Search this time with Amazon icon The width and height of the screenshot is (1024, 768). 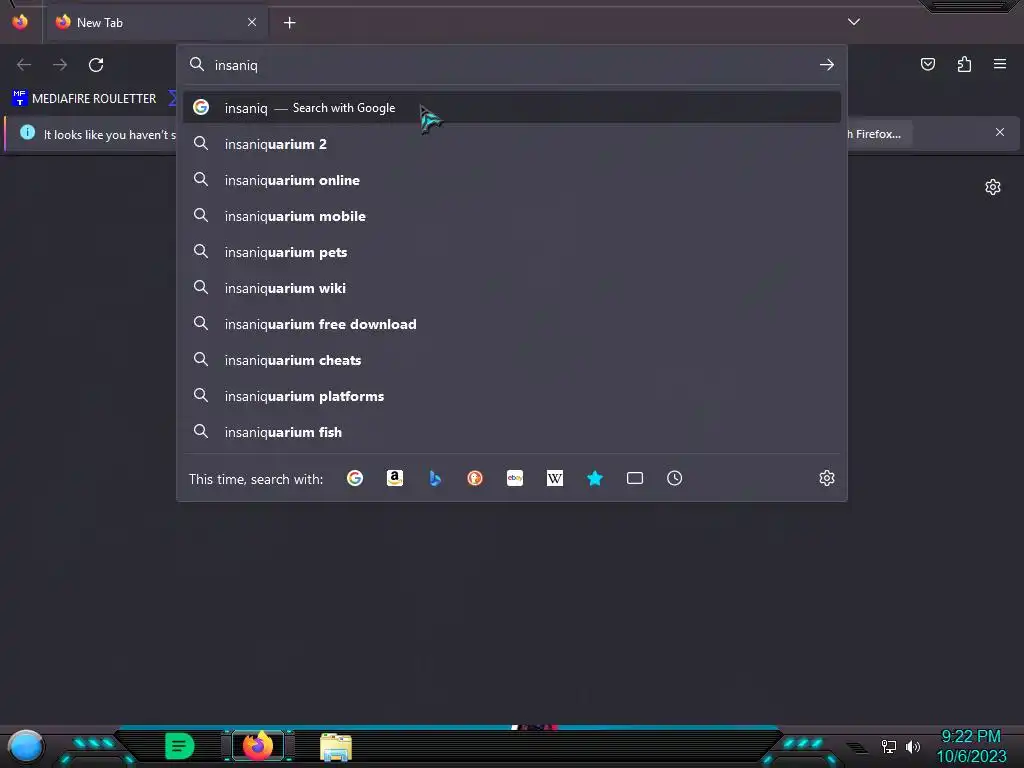tap(394, 479)
